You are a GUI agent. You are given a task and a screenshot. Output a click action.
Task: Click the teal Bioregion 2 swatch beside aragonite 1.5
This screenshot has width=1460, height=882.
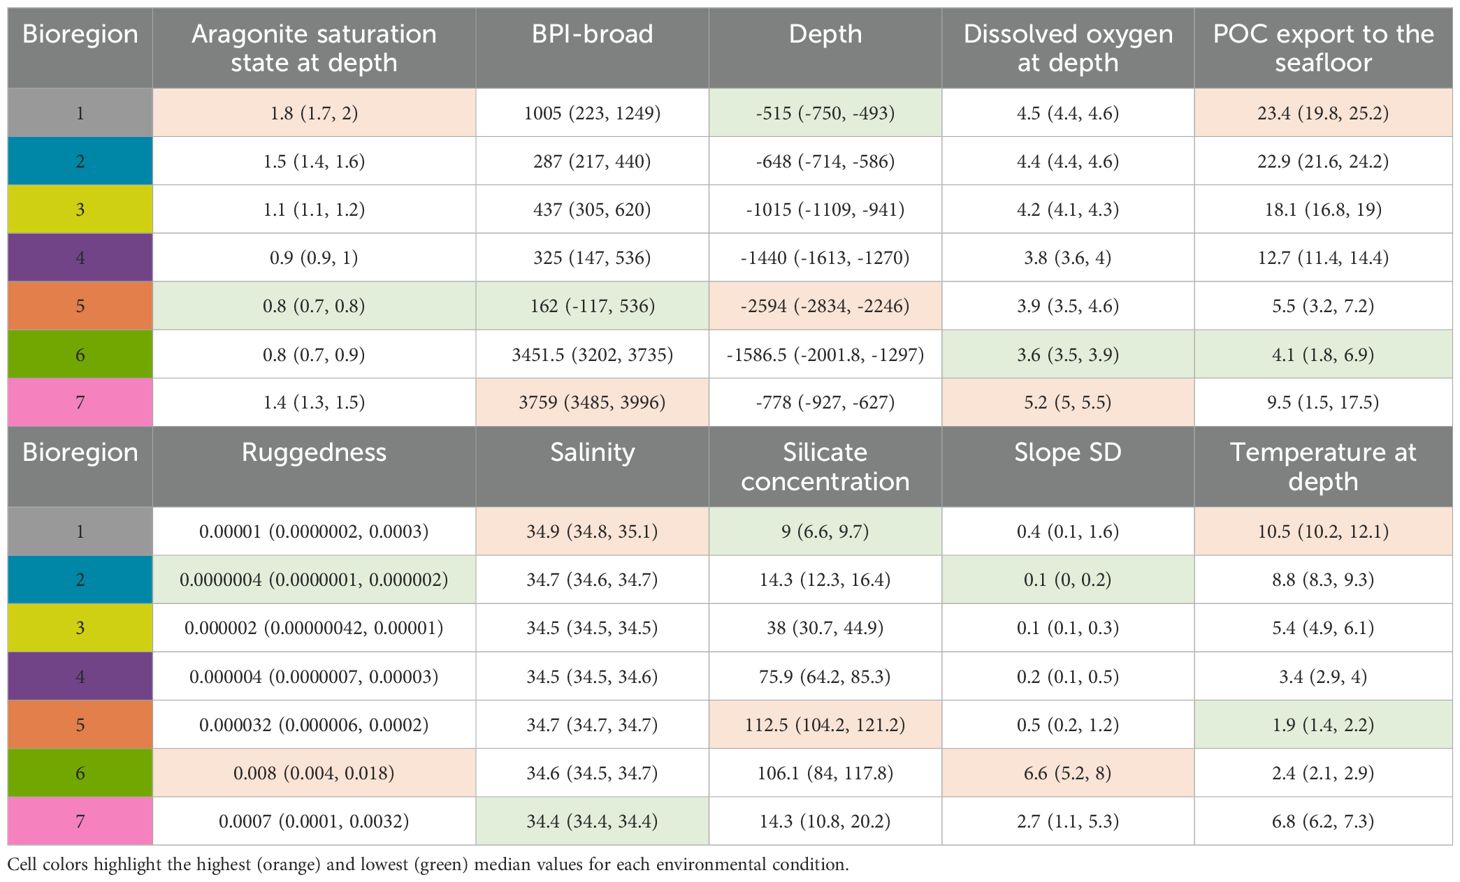[80, 161]
